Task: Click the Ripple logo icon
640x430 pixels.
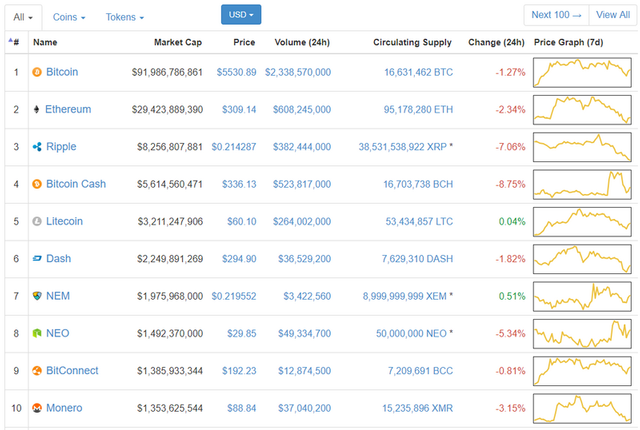Action: [38, 147]
